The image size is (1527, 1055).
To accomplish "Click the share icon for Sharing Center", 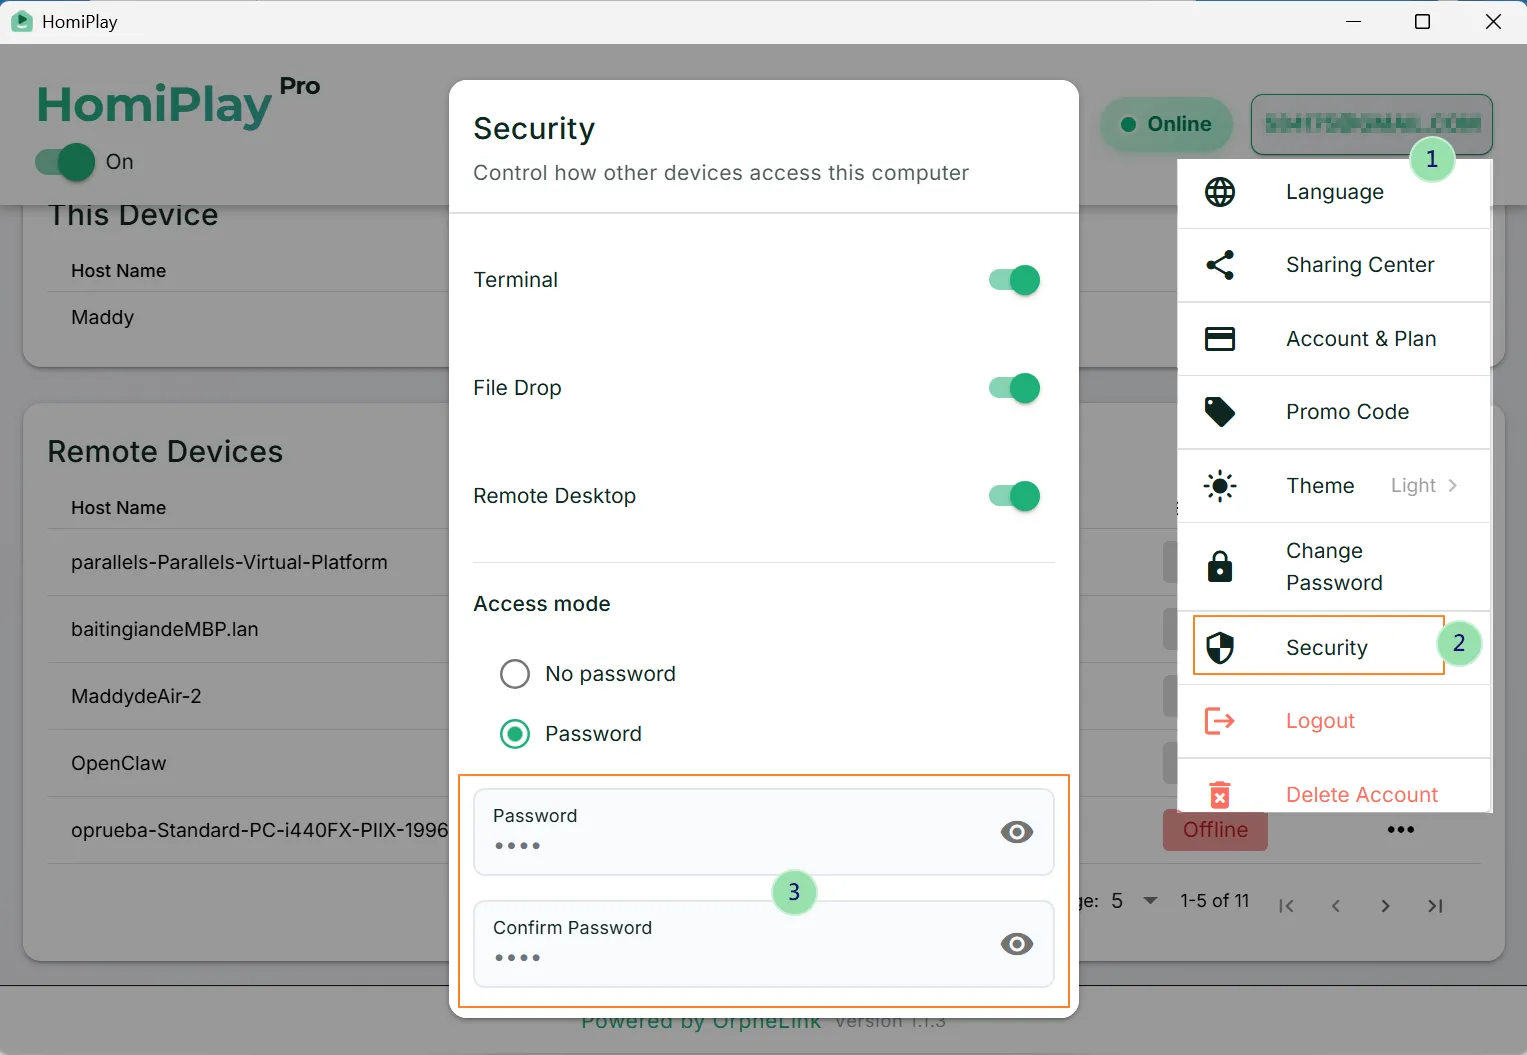I will pos(1220,265).
